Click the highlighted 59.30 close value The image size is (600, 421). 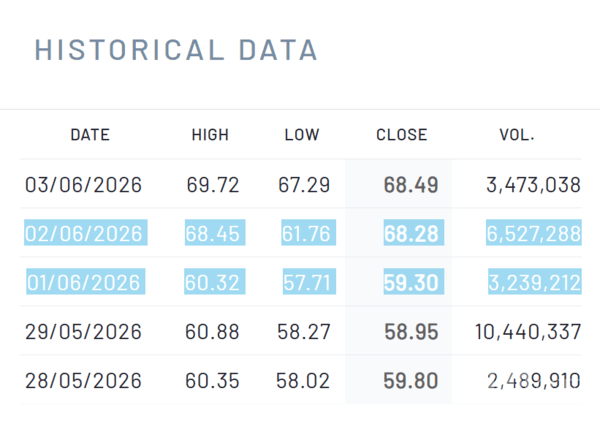(413, 282)
